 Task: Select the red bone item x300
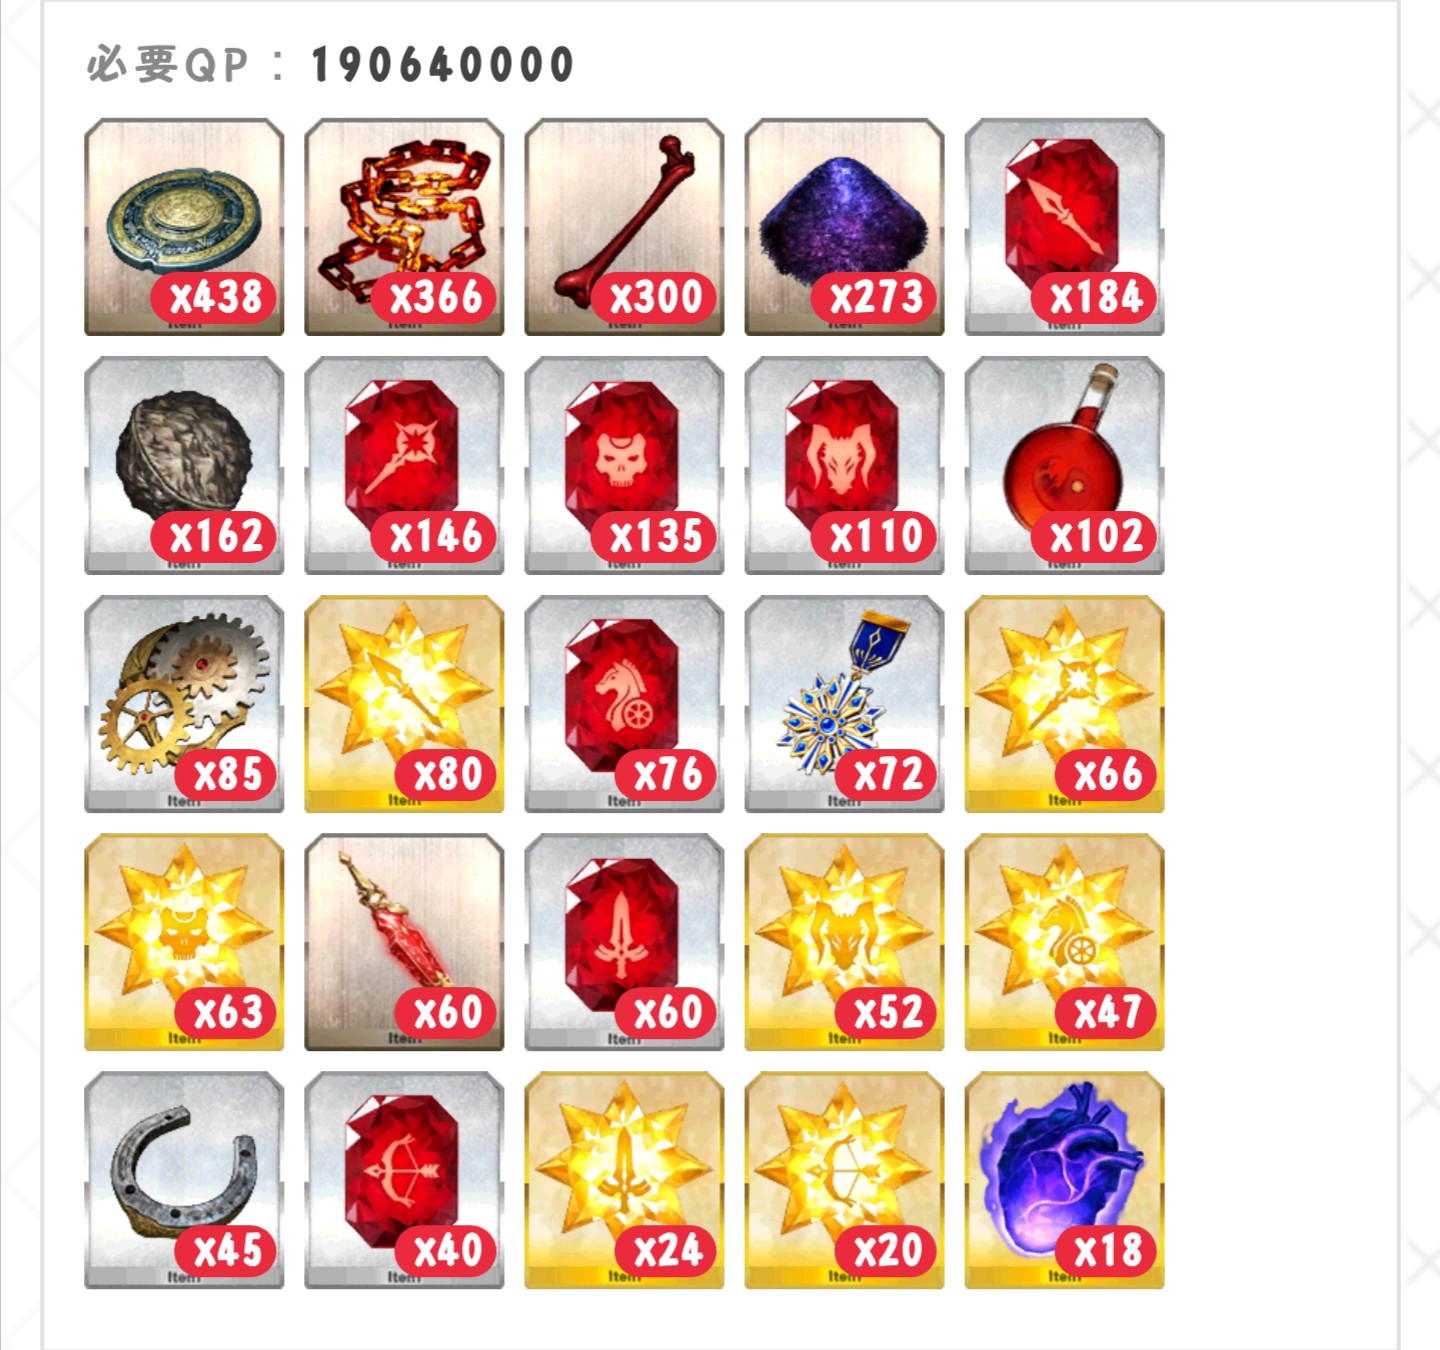tap(624, 227)
